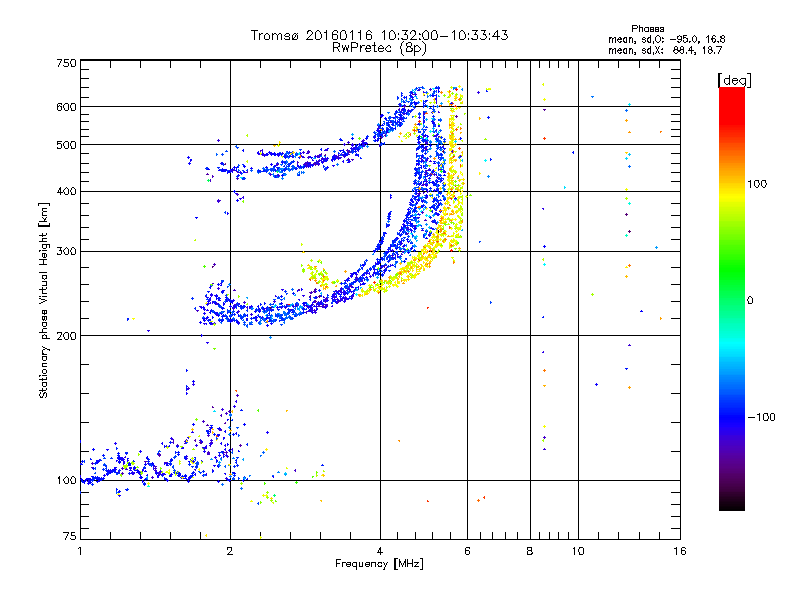Click x-axis tick label '10'
The image size is (800, 600).
point(578,551)
